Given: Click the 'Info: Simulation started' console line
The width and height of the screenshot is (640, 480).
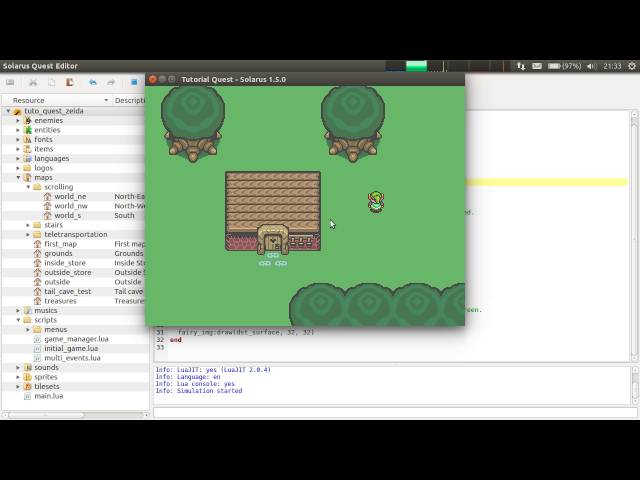Looking at the screenshot, I should click(x=199, y=391).
